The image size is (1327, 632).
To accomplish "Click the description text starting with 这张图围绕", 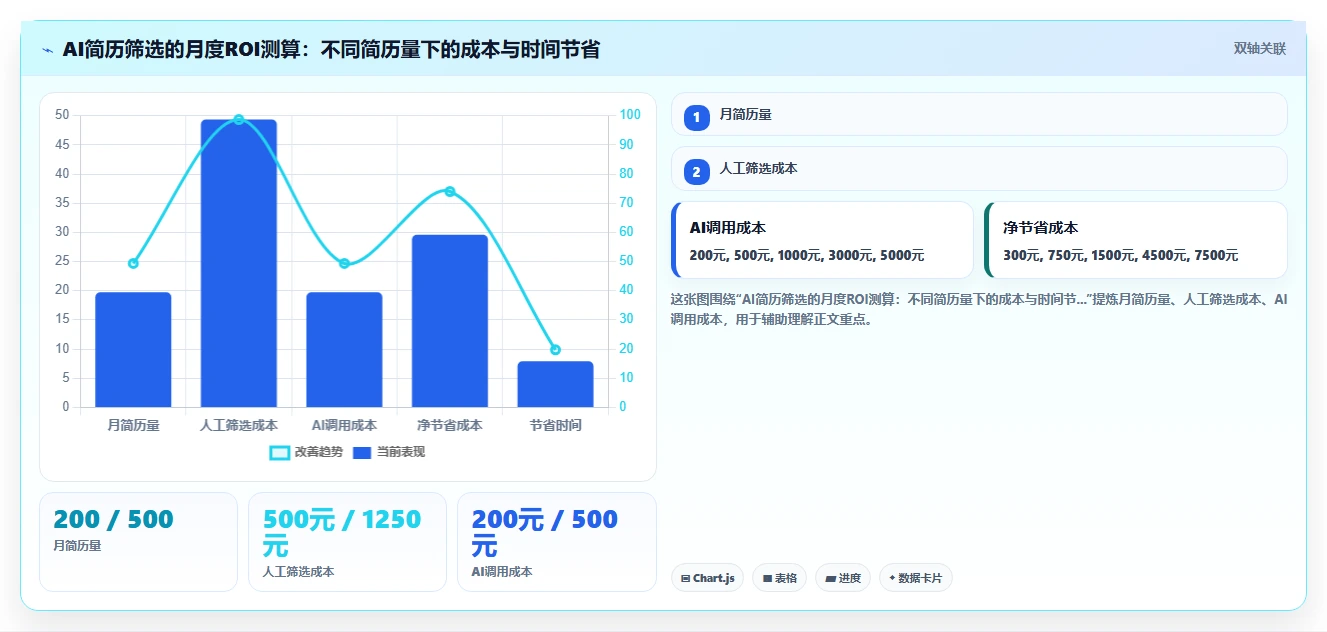I will click(979, 310).
